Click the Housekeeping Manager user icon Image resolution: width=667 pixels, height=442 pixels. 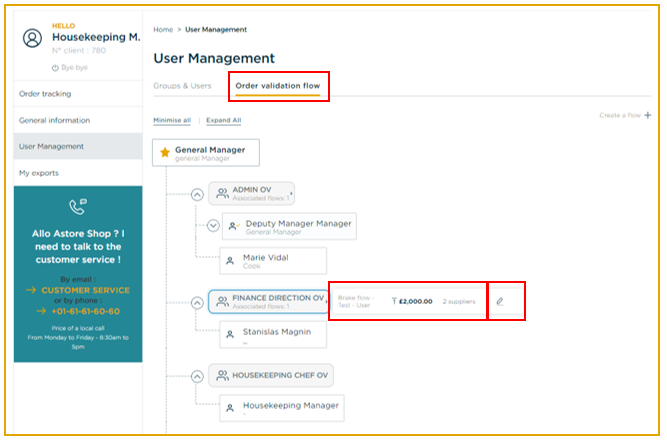[230, 408]
